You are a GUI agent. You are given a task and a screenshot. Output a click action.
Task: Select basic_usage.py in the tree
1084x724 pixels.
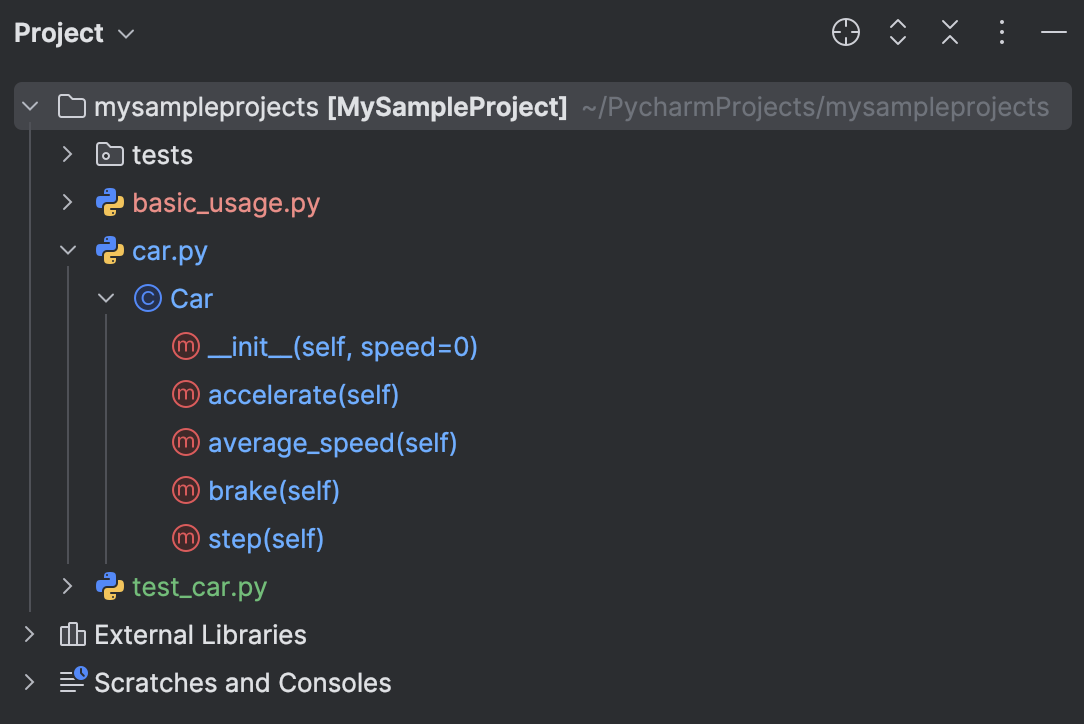tap(226, 202)
